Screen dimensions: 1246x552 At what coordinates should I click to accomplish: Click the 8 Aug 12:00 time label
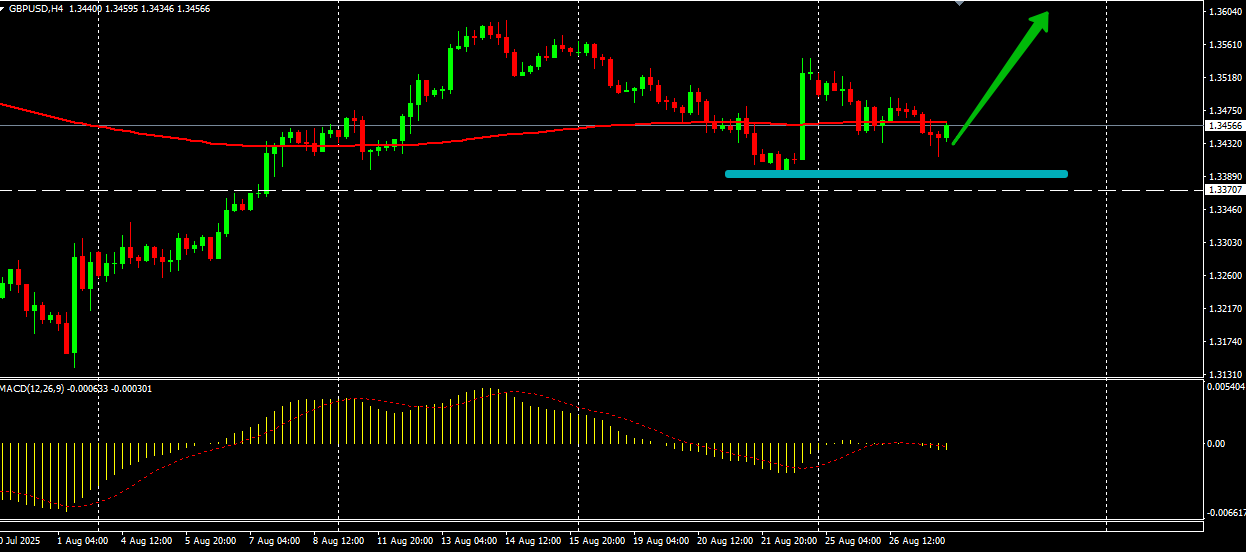pos(337,541)
